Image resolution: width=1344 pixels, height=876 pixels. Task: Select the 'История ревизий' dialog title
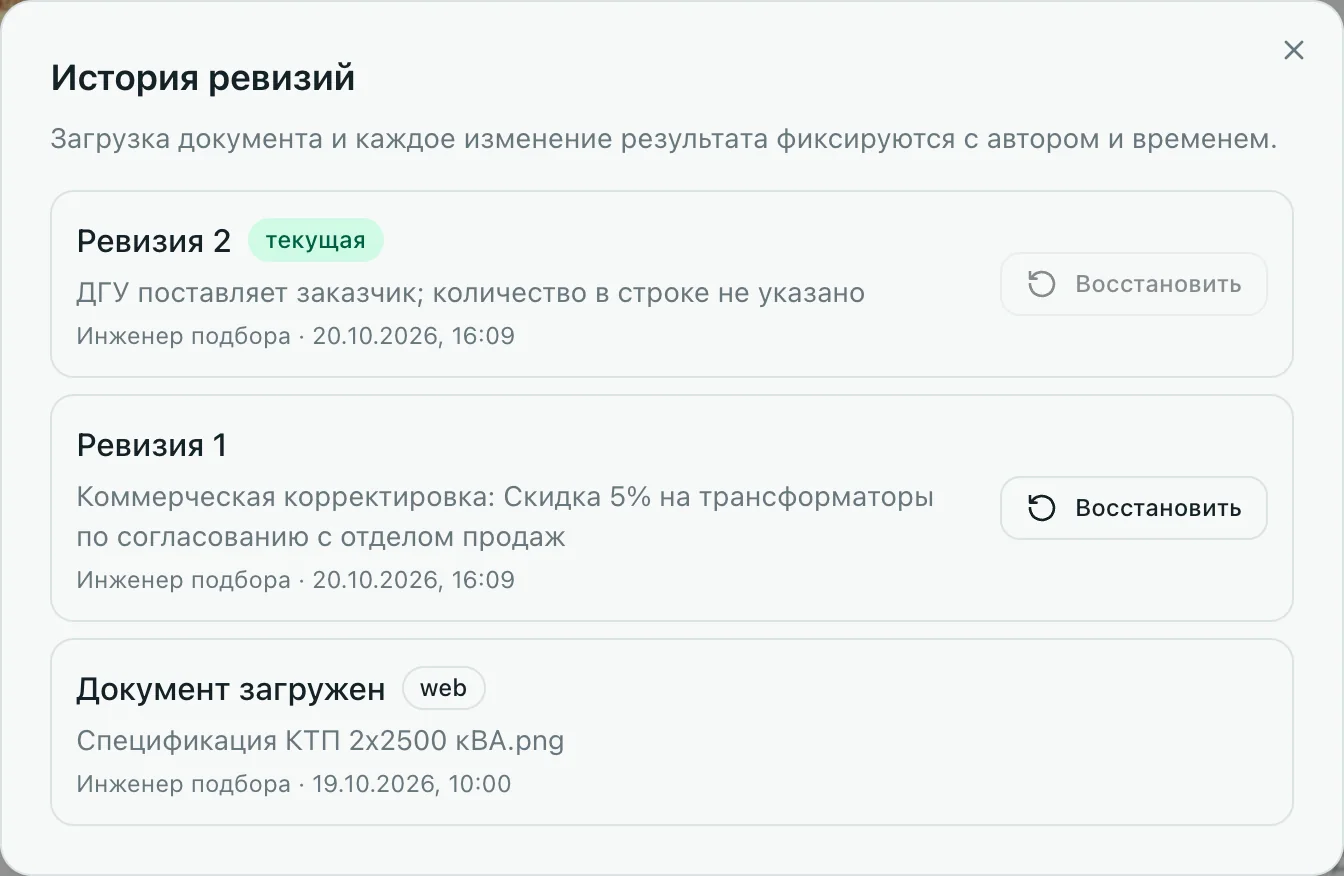pyautogui.click(x=203, y=78)
